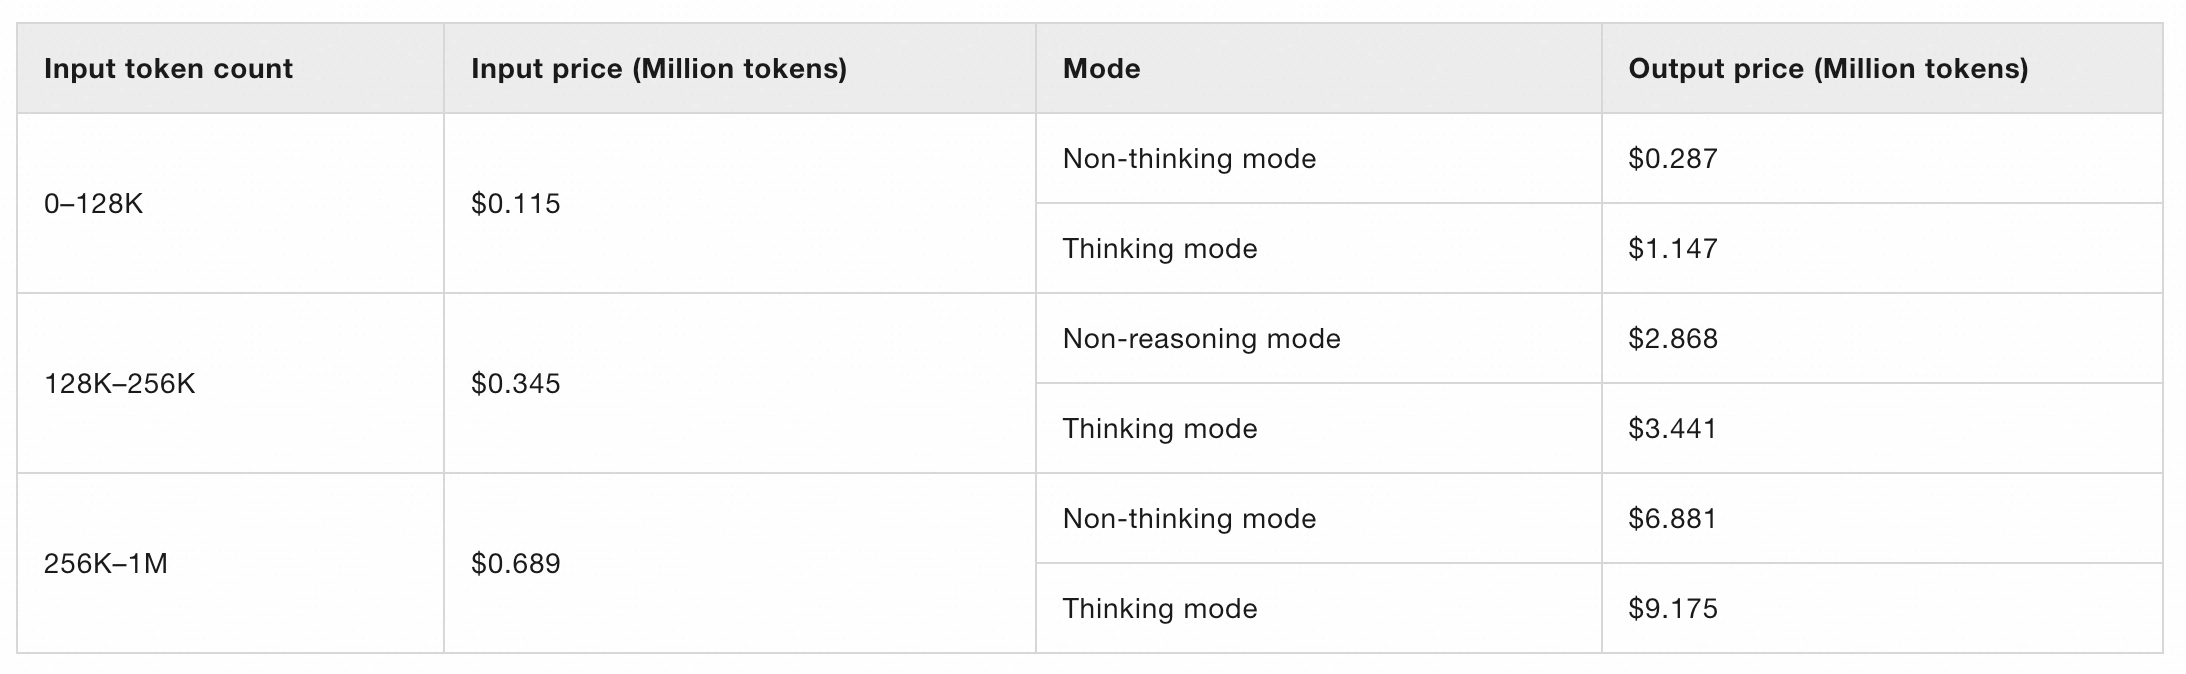Click the $3.441 output price cell
The height and width of the screenshot is (674, 2186).
point(1672,429)
